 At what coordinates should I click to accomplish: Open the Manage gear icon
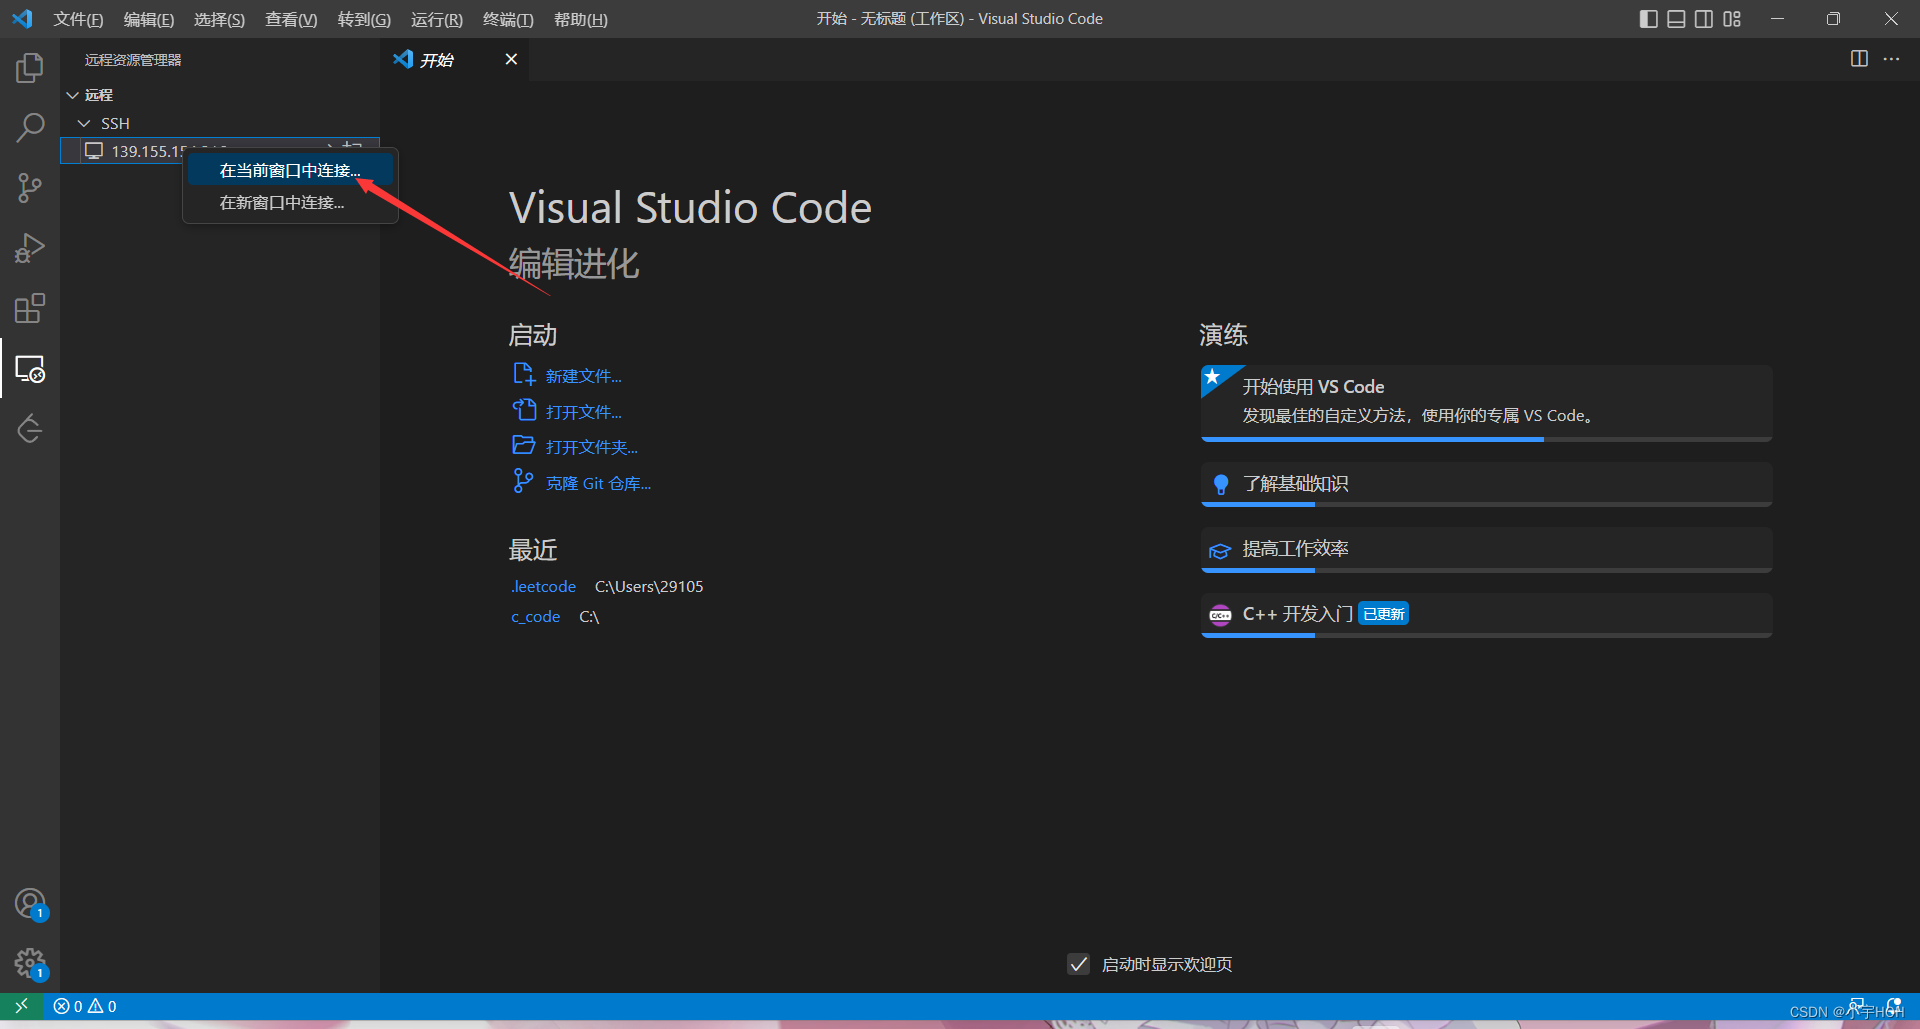pyautogui.click(x=30, y=964)
